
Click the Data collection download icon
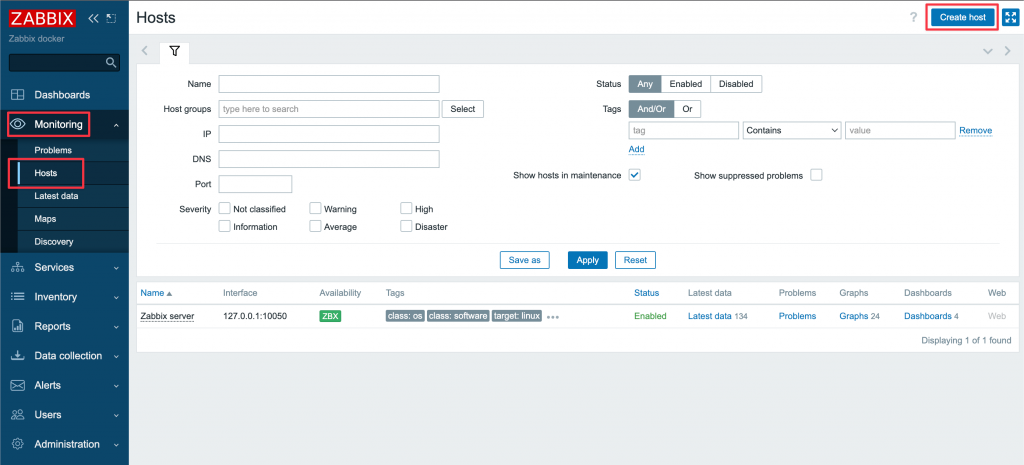(18, 356)
